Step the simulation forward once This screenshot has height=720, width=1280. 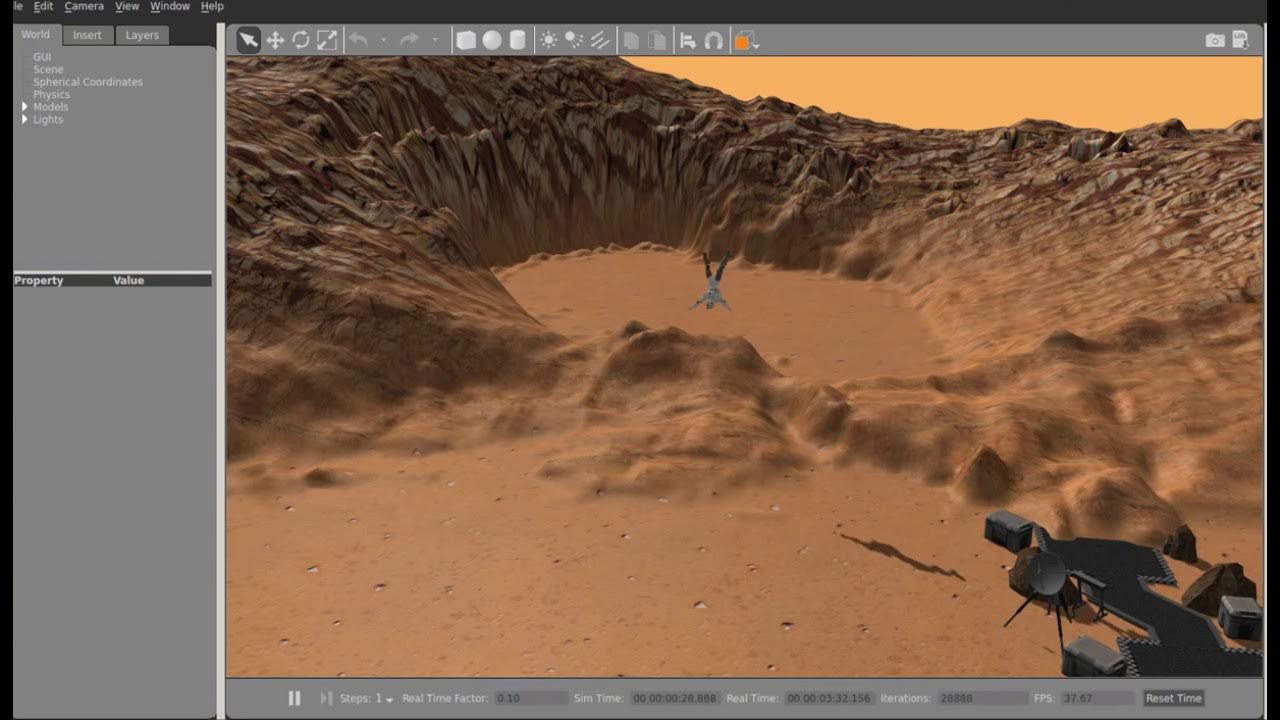click(x=326, y=698)
